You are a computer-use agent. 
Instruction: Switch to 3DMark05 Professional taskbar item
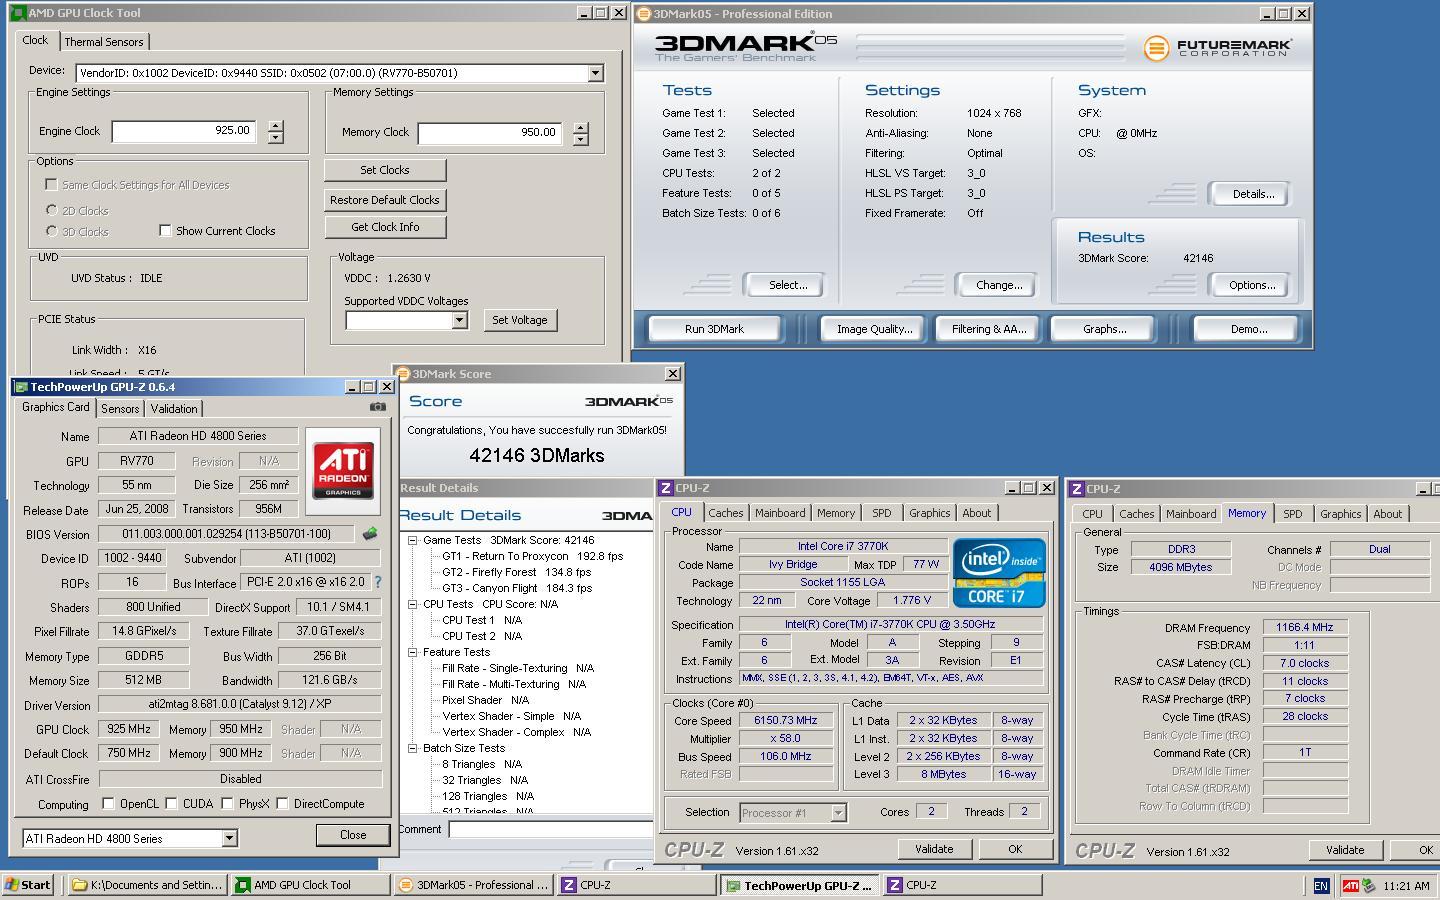[472, 885]
